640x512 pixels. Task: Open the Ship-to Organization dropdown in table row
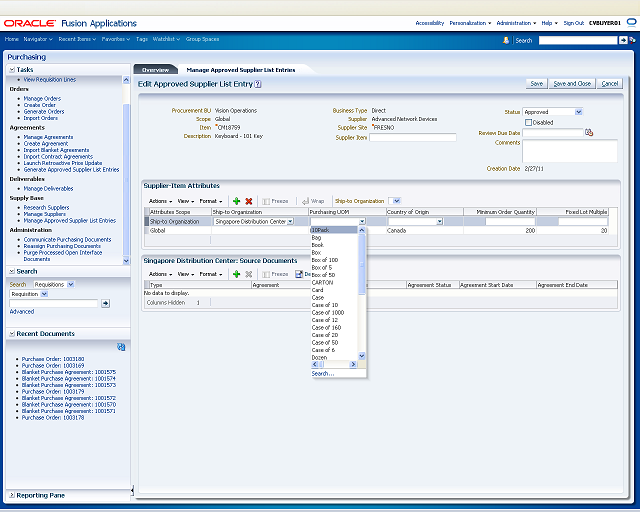coord(290,221)
